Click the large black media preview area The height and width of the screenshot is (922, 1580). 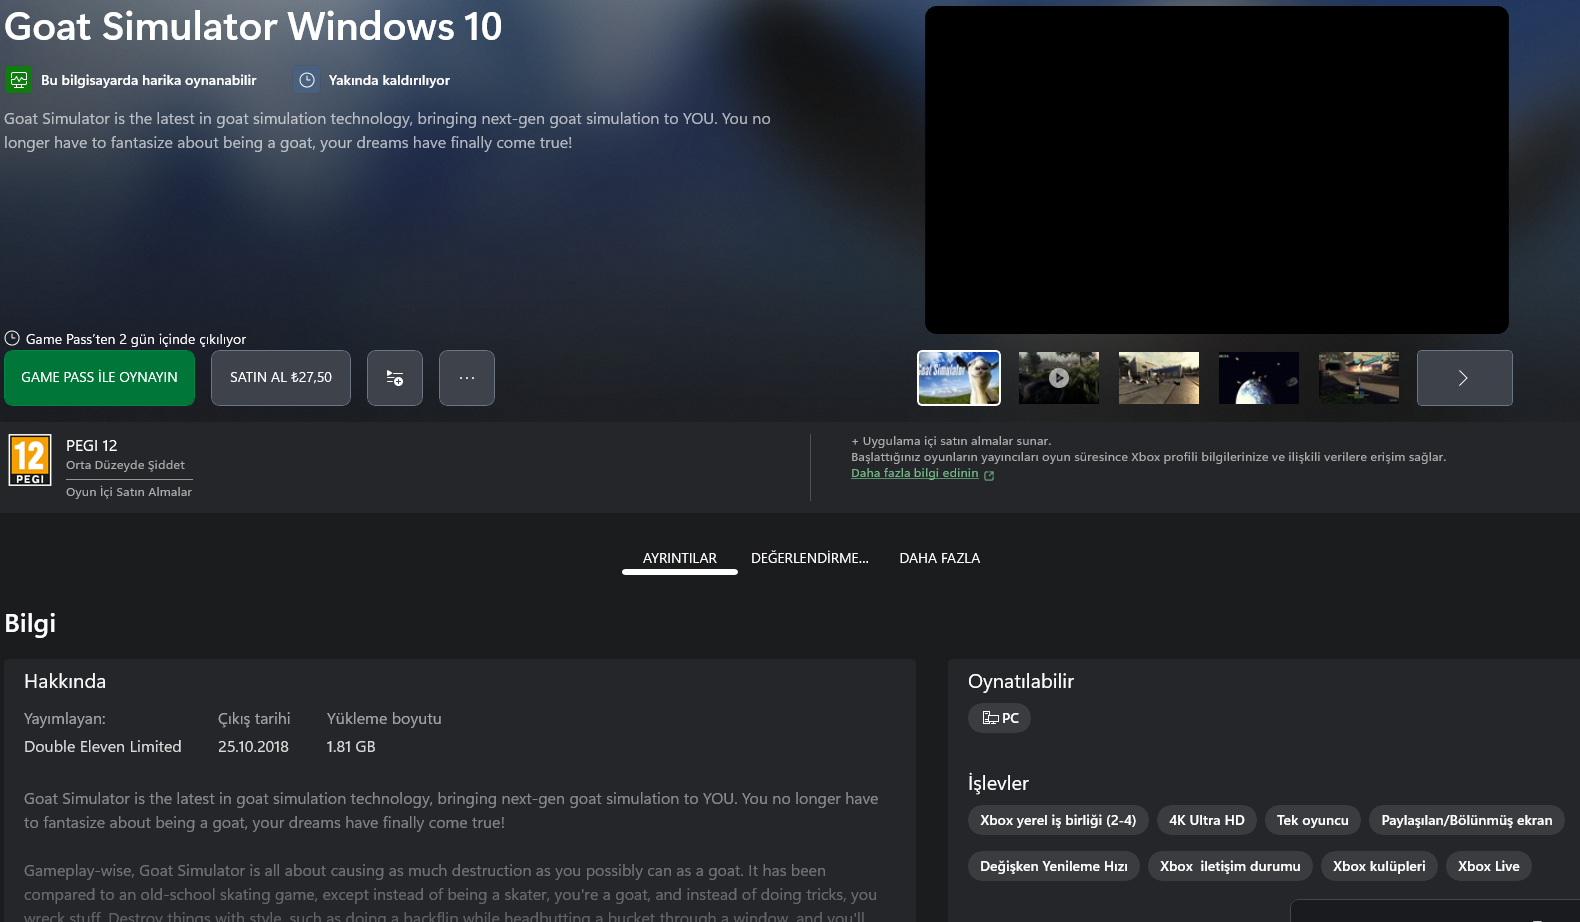pos(1217,170)
